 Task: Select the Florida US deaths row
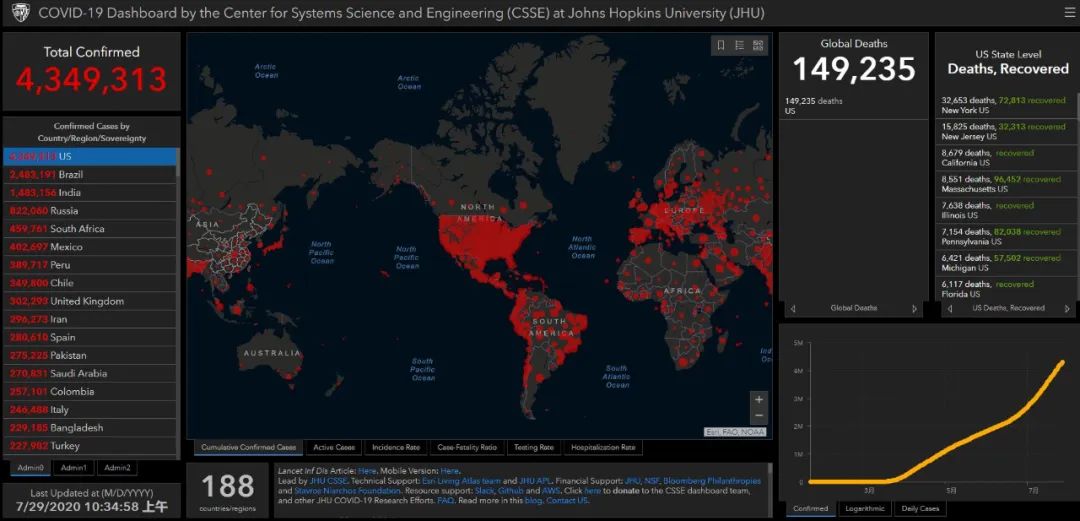click(1006, 289)
